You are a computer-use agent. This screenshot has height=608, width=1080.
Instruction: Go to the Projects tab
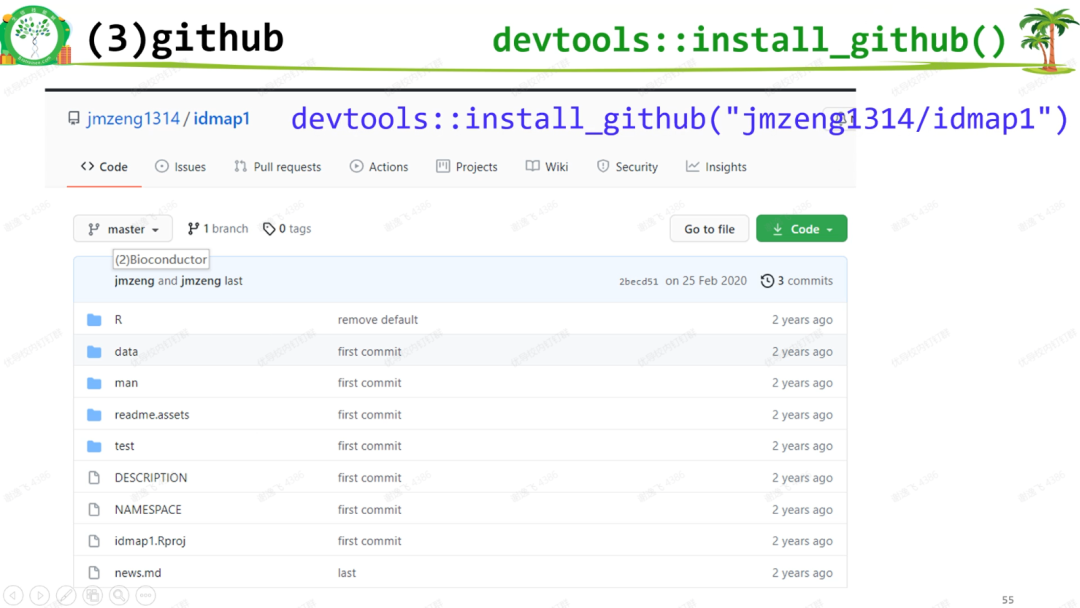(467, 167)
